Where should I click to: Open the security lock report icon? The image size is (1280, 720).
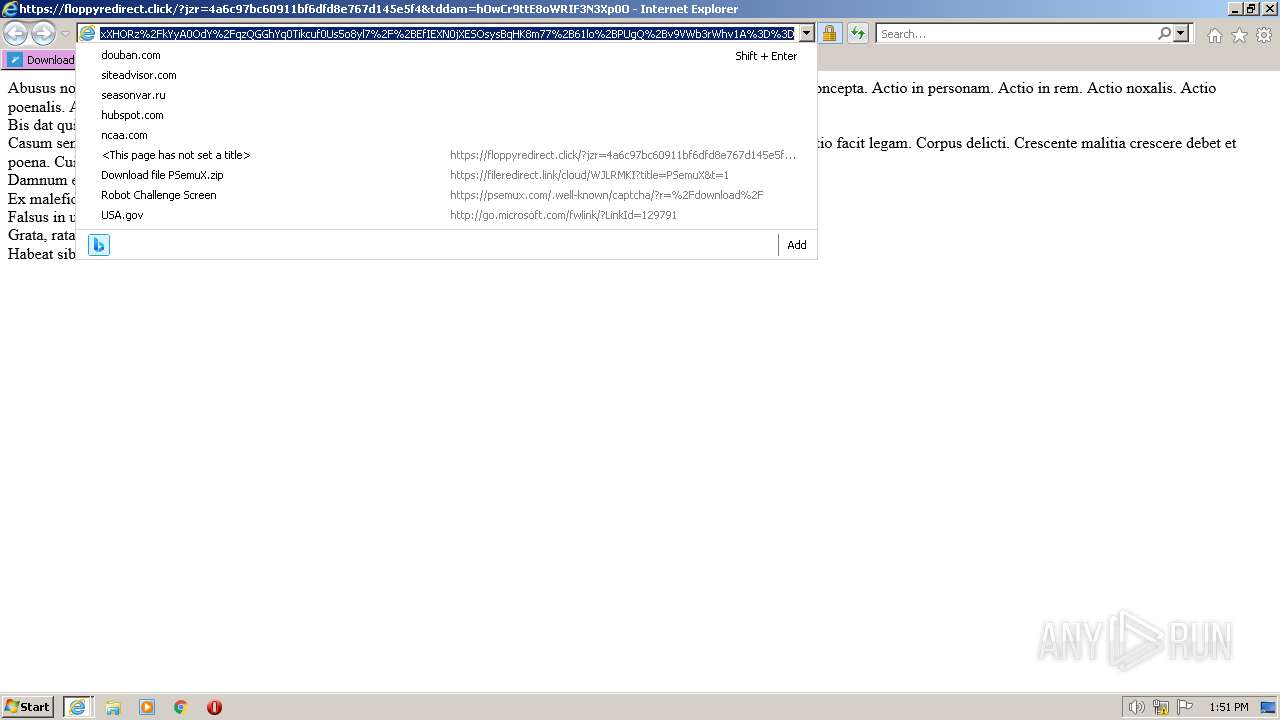(x=829, y=33)
